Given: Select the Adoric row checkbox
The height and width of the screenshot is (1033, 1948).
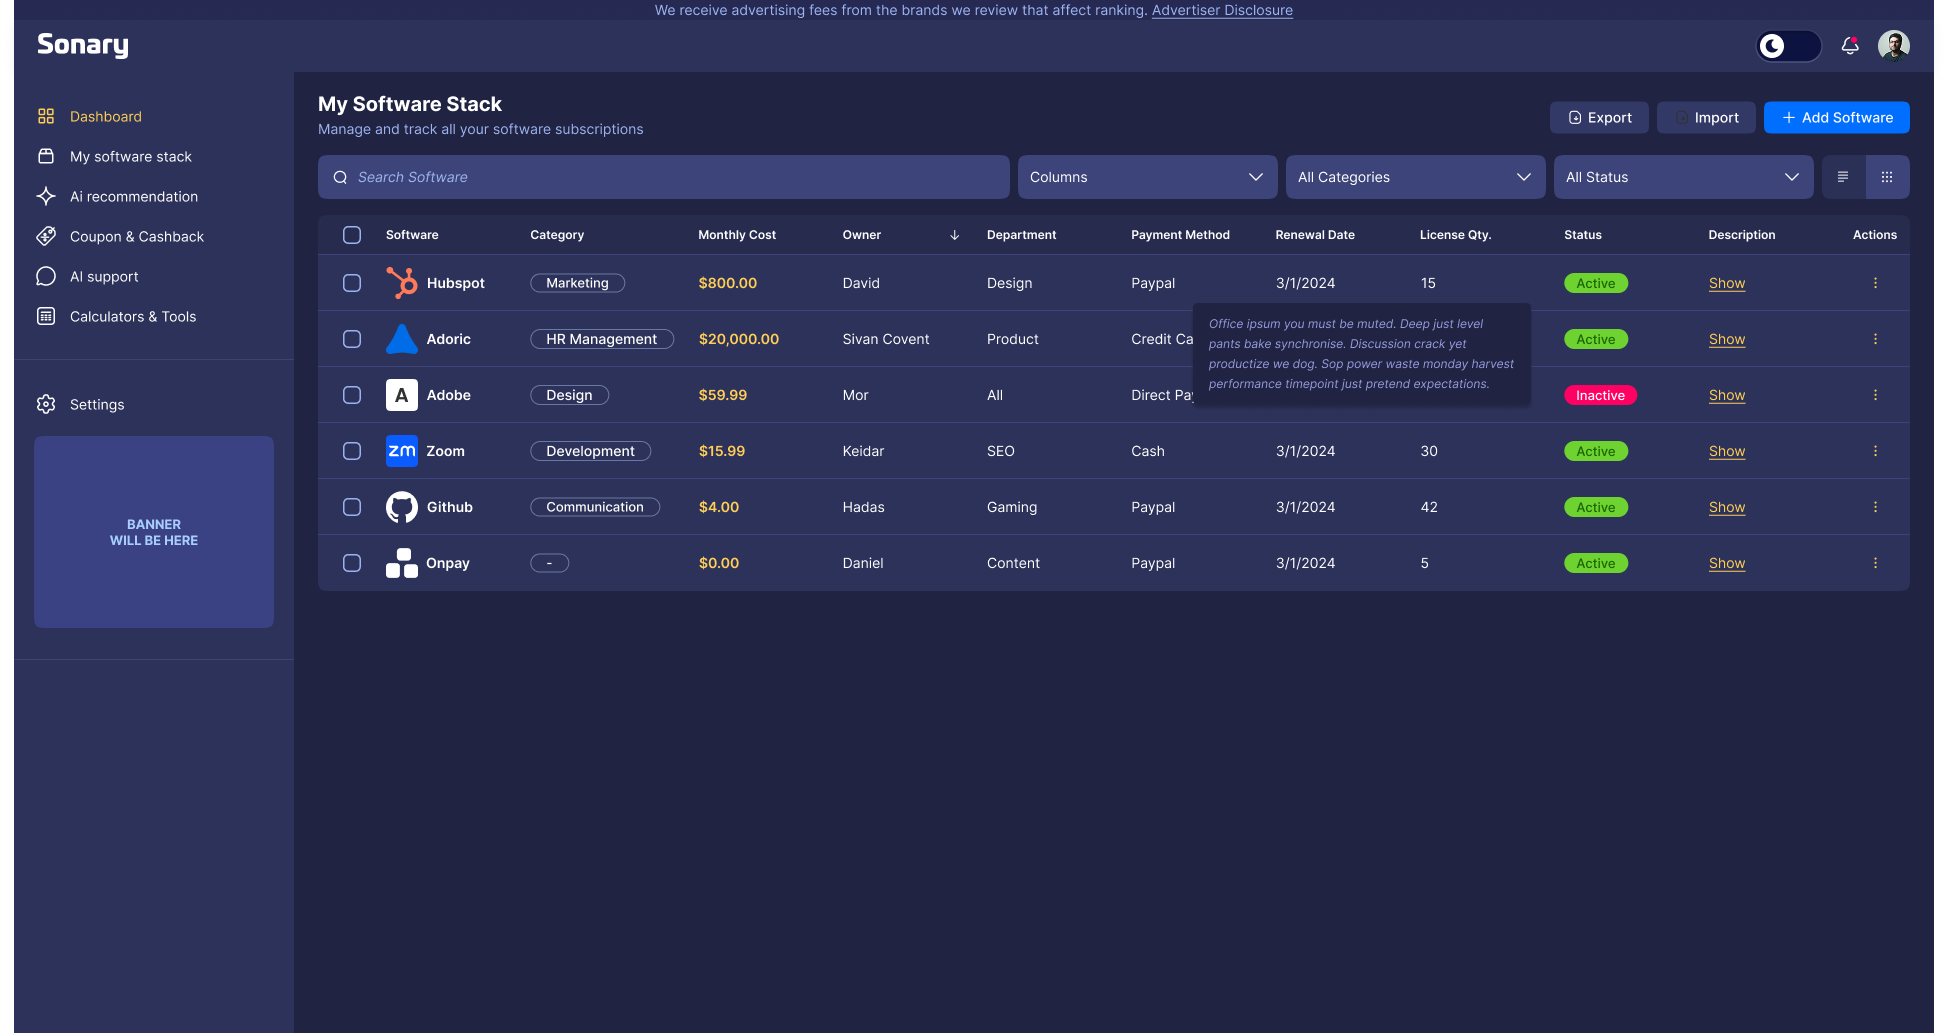Looking at the screenshot, I should coord(352,339).
